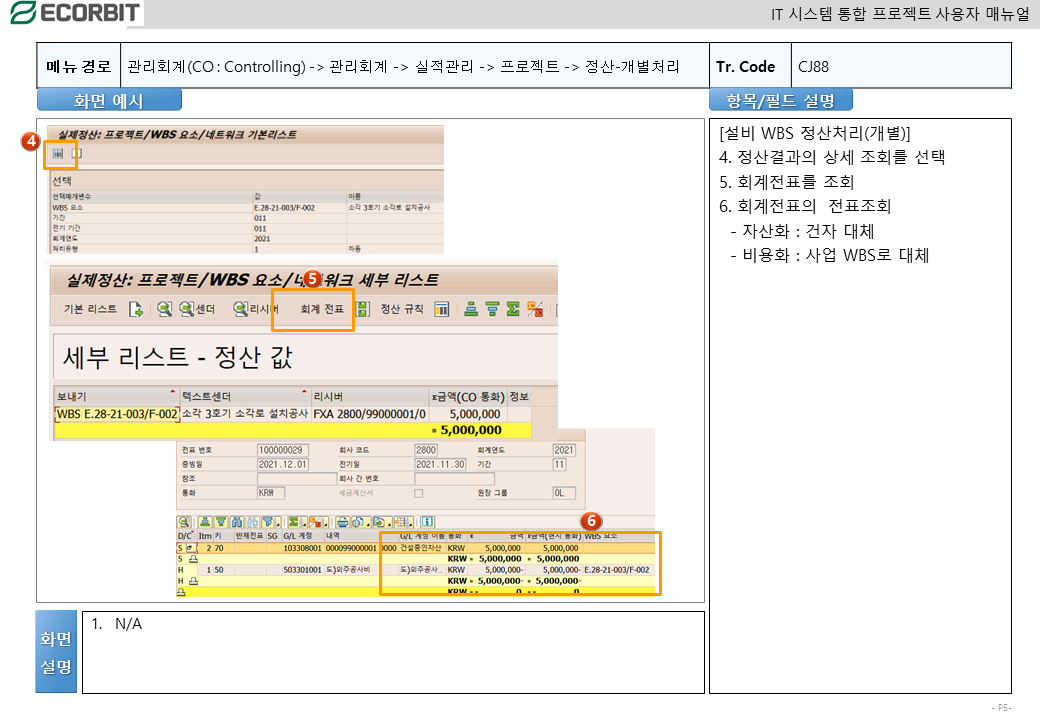Screen dimensions: 1040x720
Task: Click the 화면 예시 tab label
Action: [x=109, y=101]
